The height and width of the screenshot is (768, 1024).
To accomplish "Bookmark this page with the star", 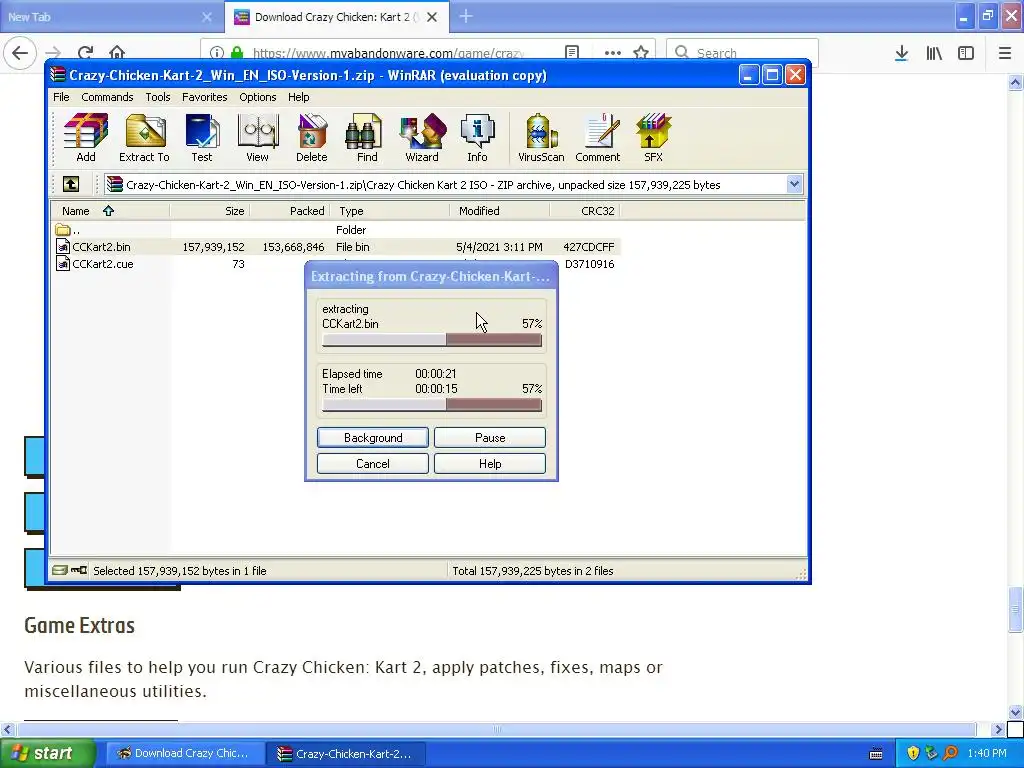I will click(x=641, y=53).
